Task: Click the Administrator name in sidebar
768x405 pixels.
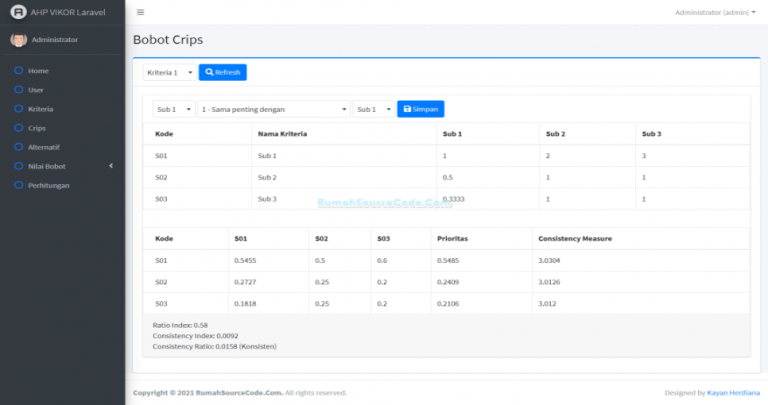Action: pyautogui.click(x=55, y=40)
